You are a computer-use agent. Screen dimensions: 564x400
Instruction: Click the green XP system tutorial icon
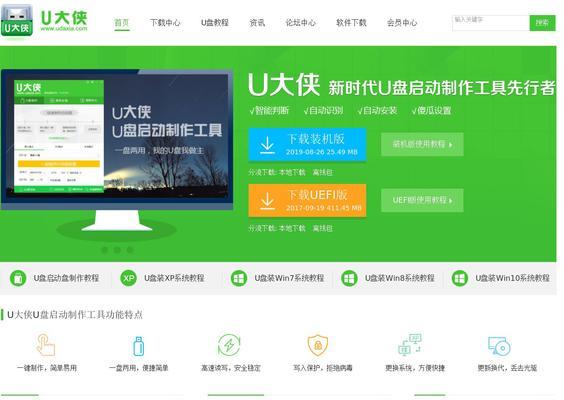[x=128, y=278]
